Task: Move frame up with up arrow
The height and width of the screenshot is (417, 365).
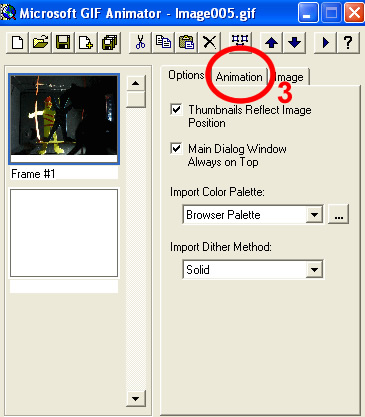Action: 272,43
